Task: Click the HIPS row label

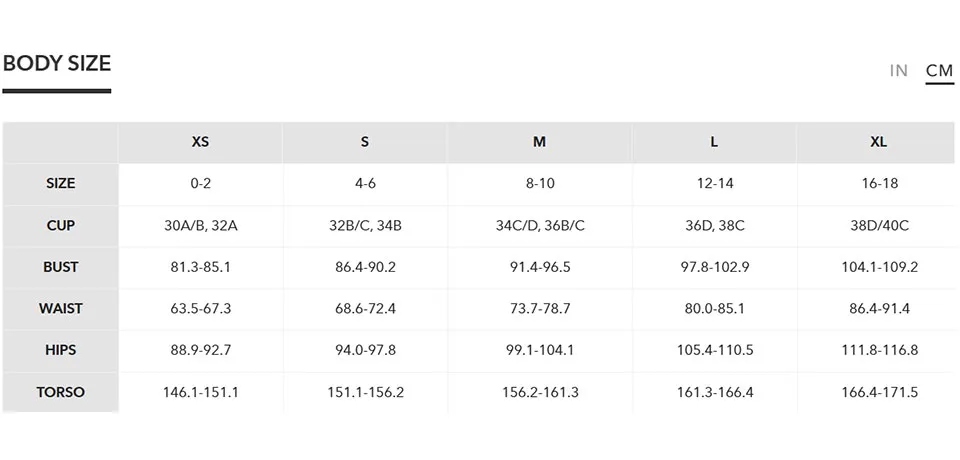Action: pyautogui.click(x=61, y=350)
